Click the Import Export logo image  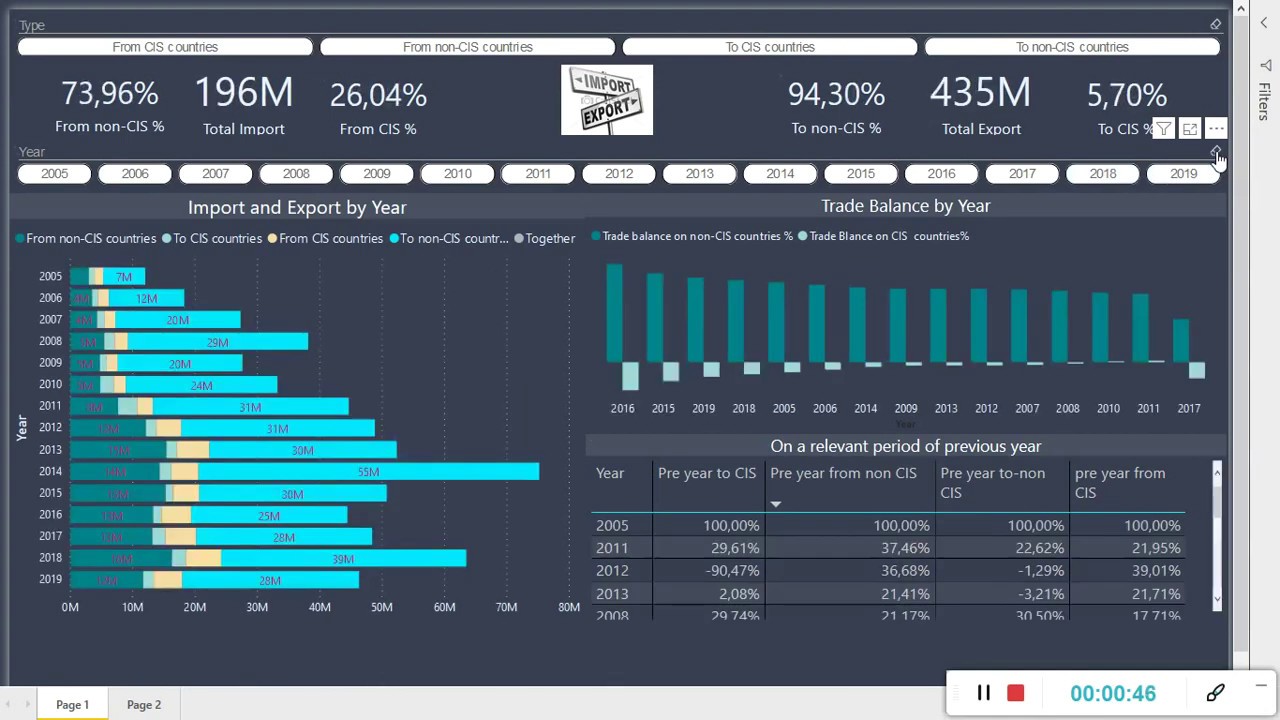pyautogui.click(x=607, y=100)
